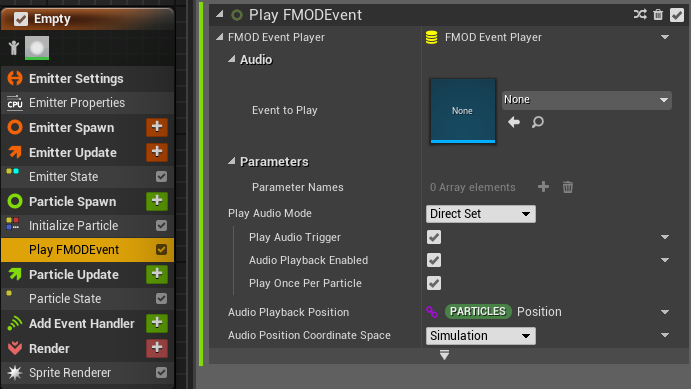Show advanced options with bottom arrow

[444, 355]
